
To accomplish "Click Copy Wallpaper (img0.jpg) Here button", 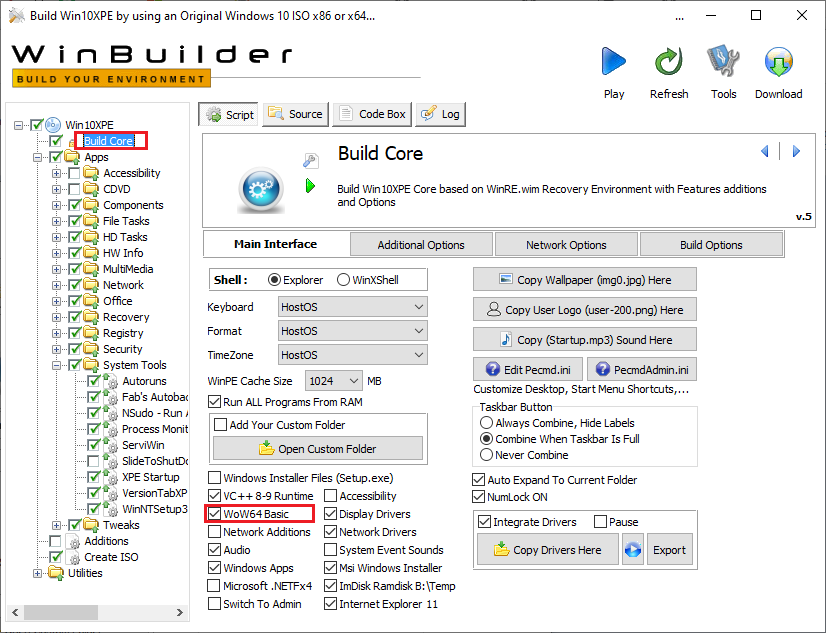I will 585,279.
